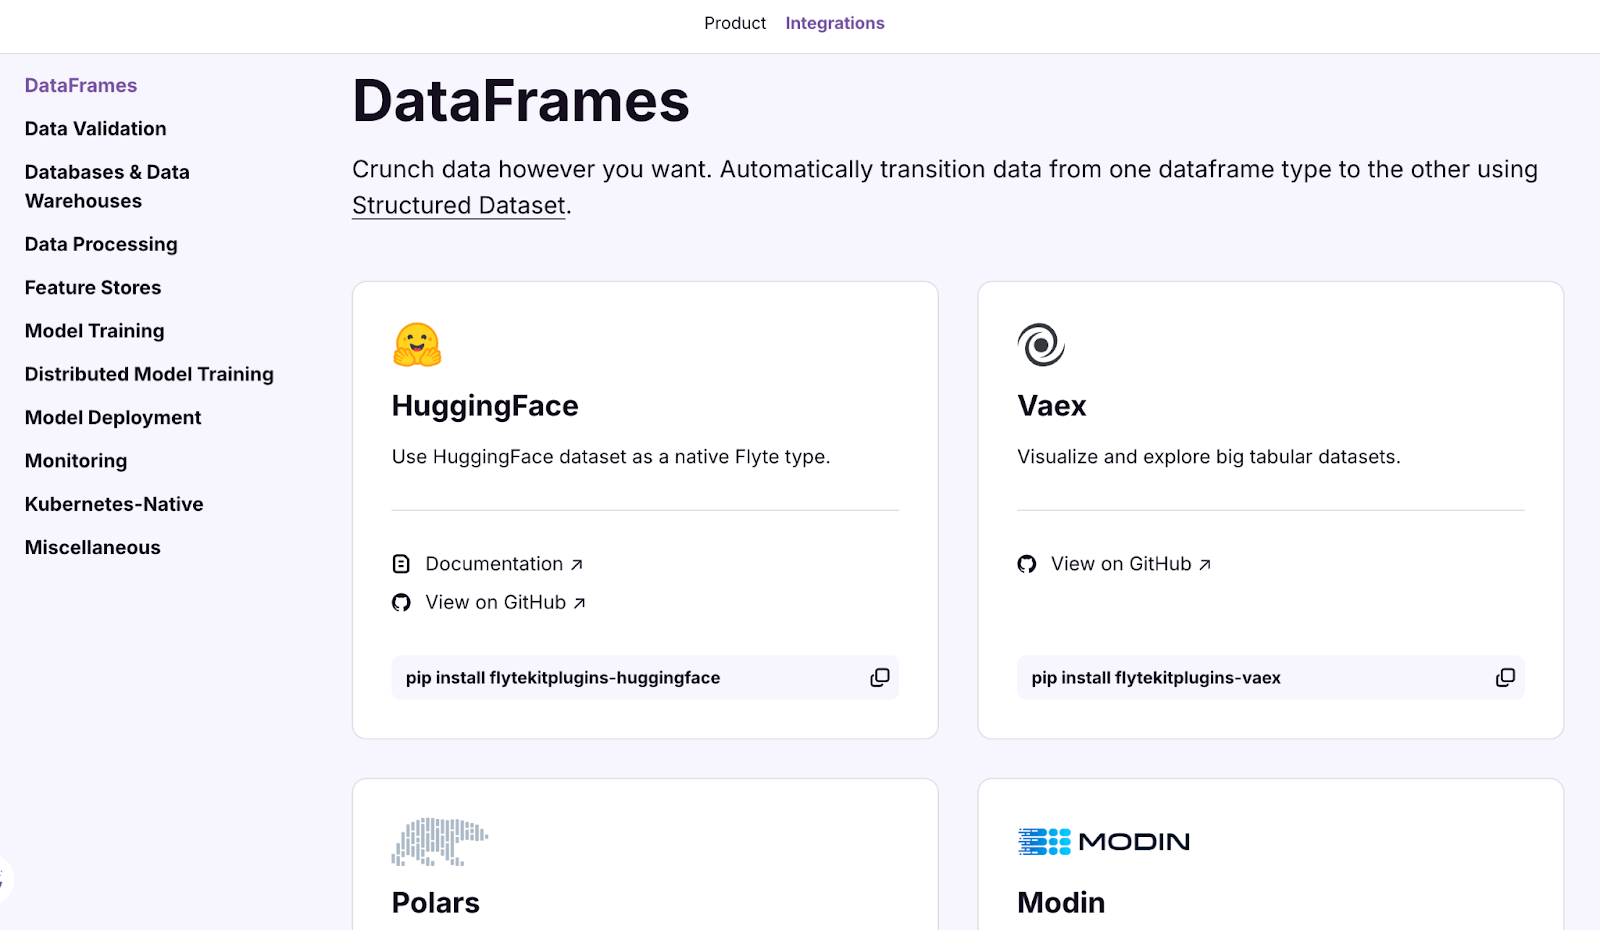The height and width of the screenshot is (930, 1600).
Task: Select Miscellaneous in the sidebar
Action: (x=93, y=547)
